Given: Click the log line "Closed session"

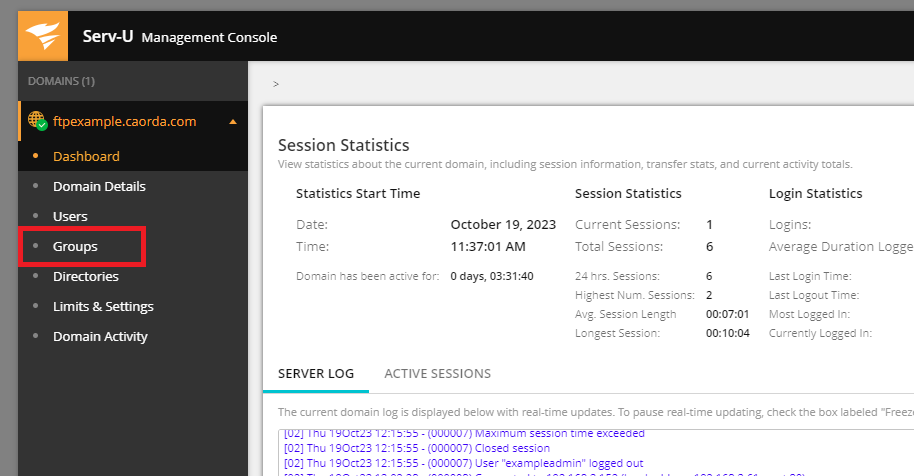Looking at the screenshot, I should pos(417,448).
